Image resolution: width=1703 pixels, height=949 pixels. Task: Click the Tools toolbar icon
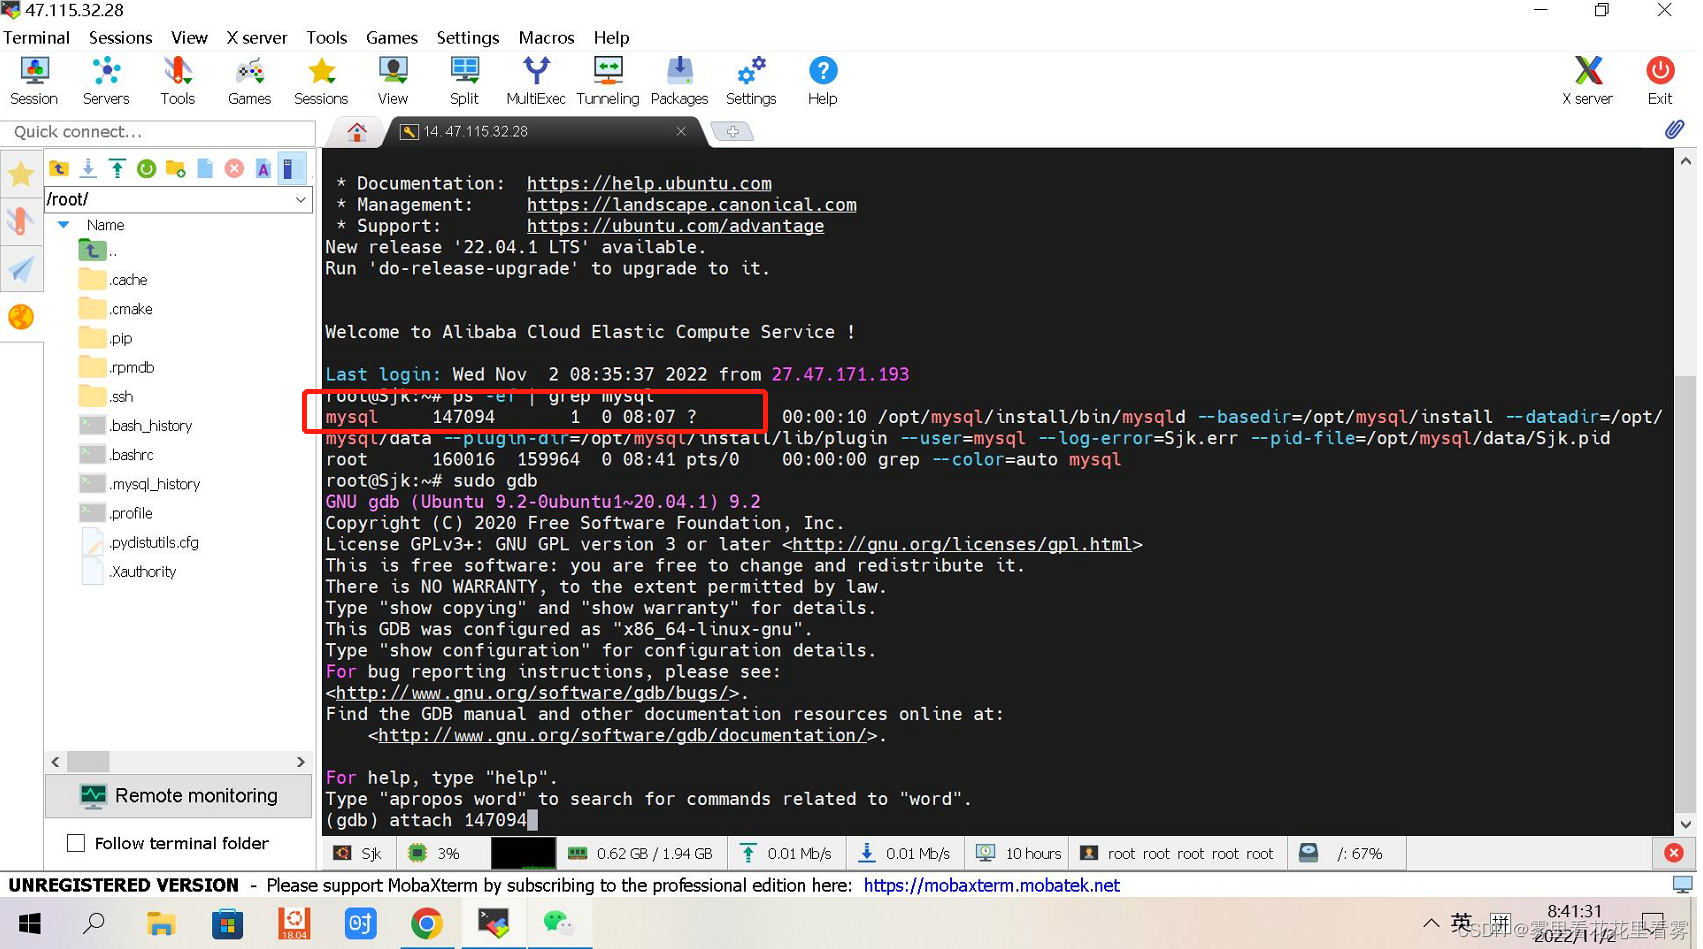click(x=177, y=80)
